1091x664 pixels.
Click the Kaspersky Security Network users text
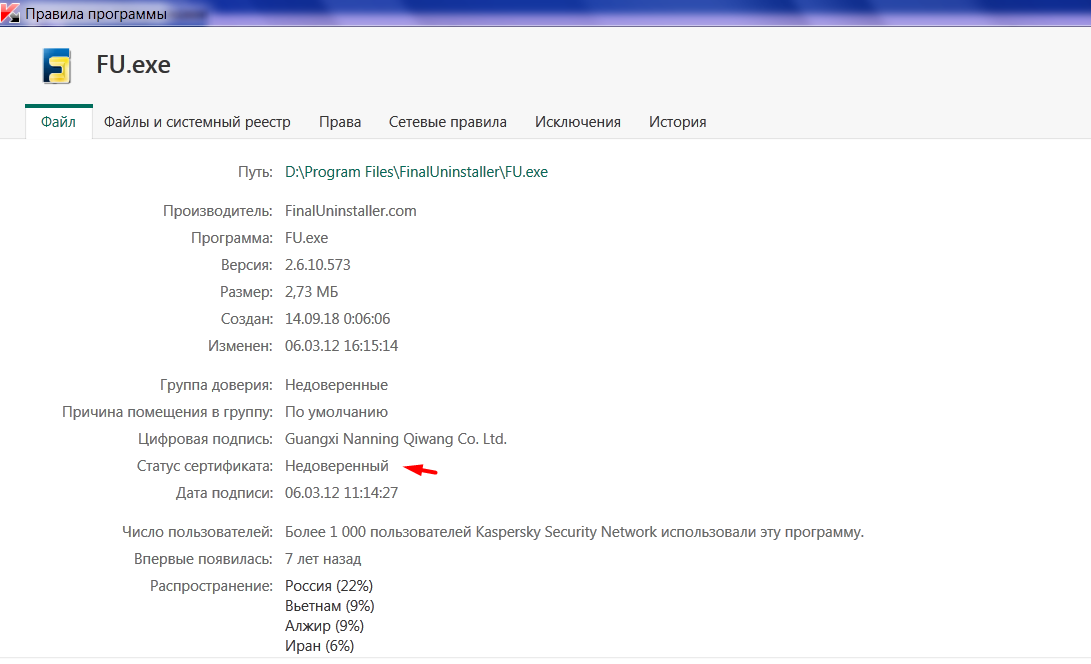(x=574, y=532)
